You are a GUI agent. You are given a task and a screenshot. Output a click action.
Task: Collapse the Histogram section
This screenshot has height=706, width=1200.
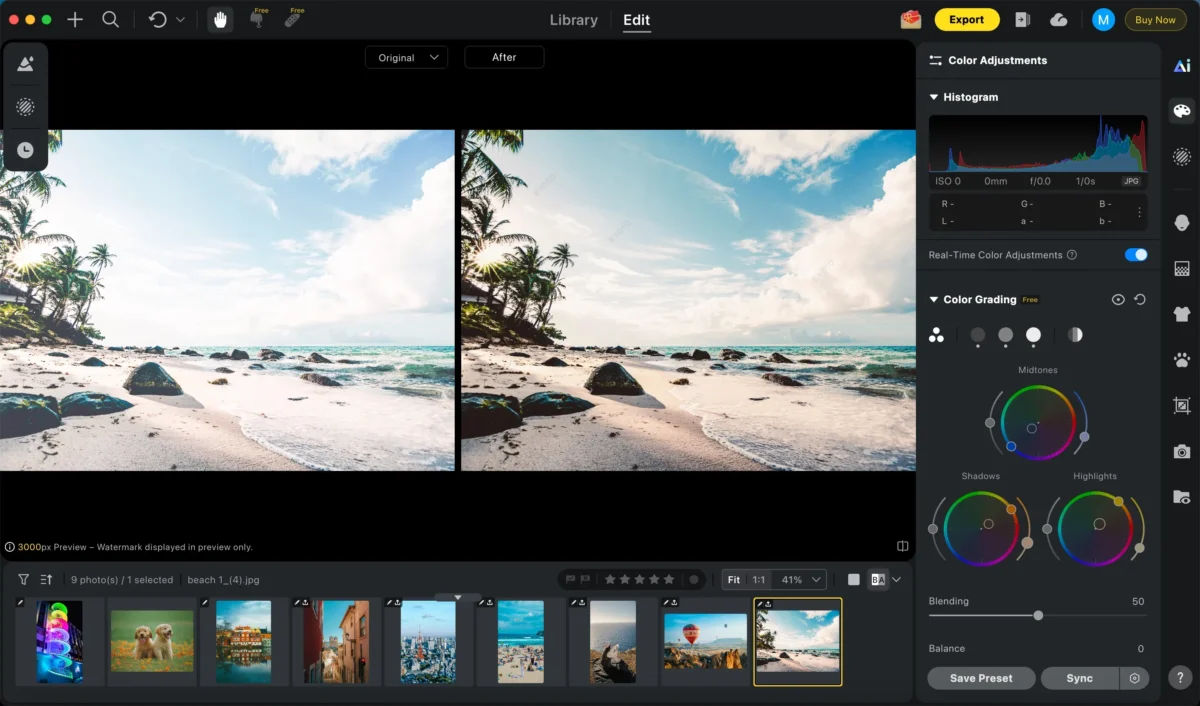(x=934, y=97)
